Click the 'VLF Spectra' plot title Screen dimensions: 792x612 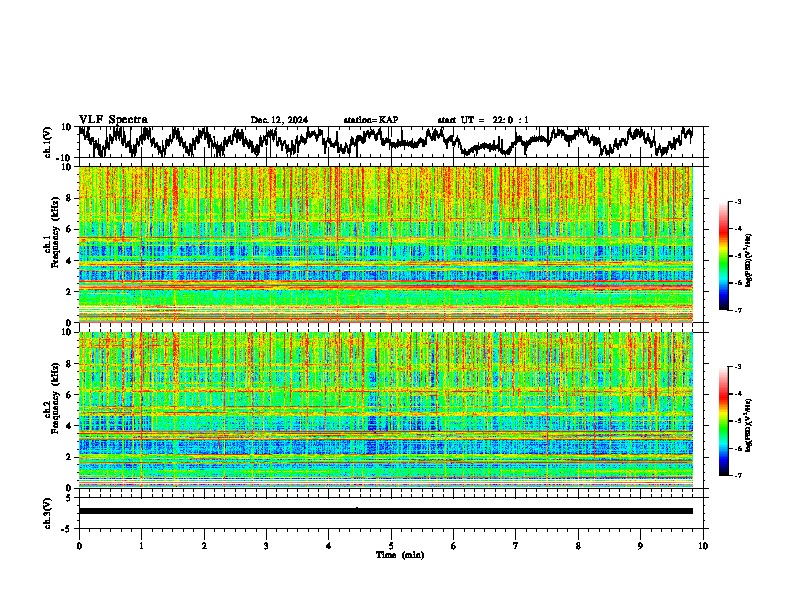pyautogui.click(x=113, y=120)
